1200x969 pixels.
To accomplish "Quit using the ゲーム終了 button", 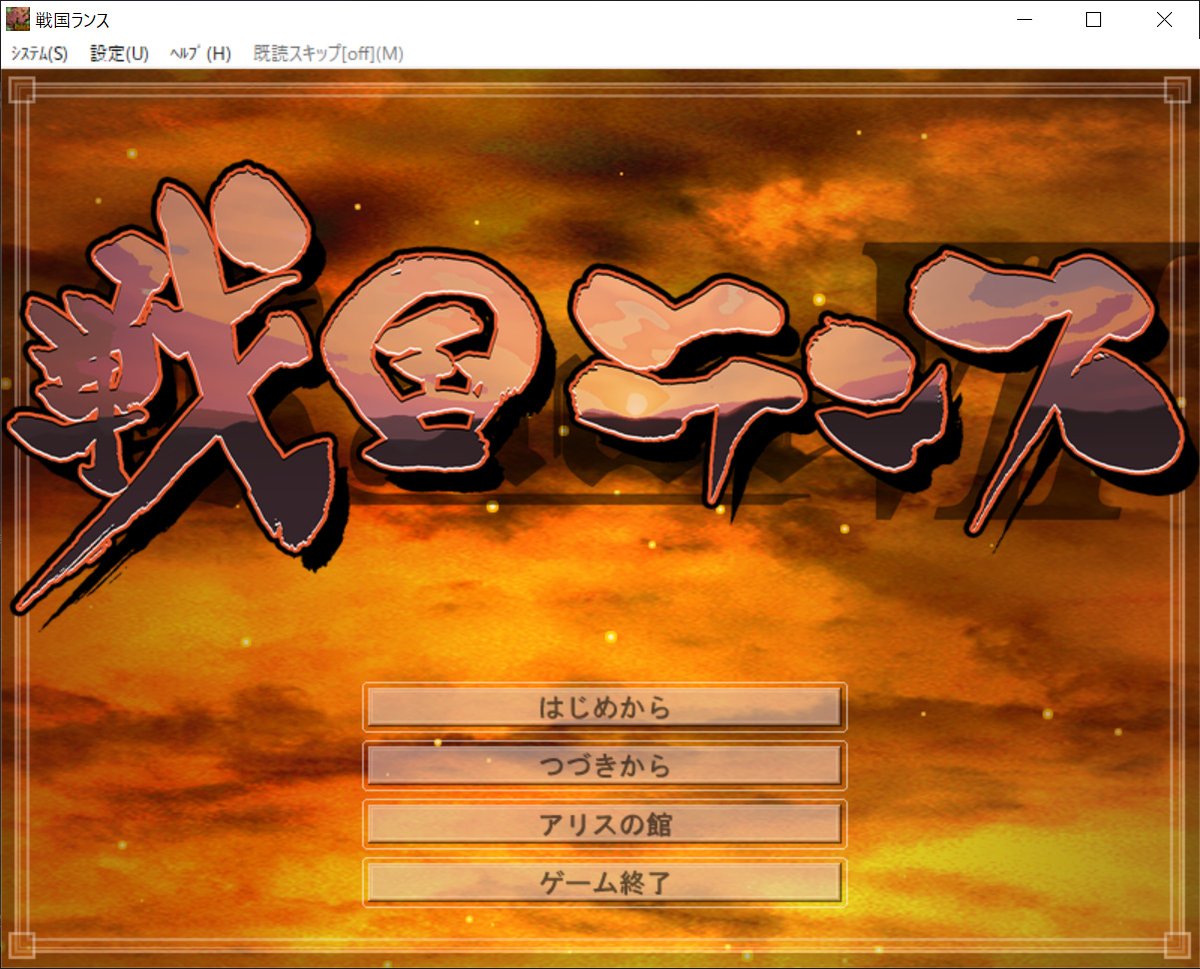I will pyautogui.click(x=604, y=883).
